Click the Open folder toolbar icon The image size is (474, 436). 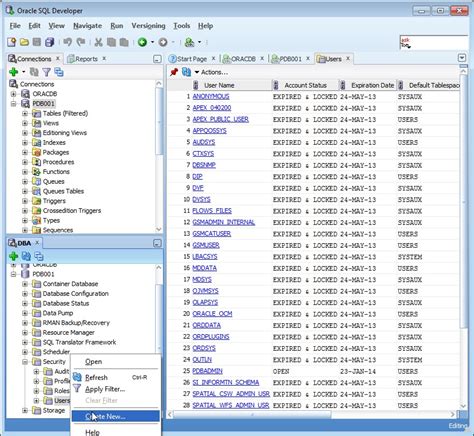[24, 42]
